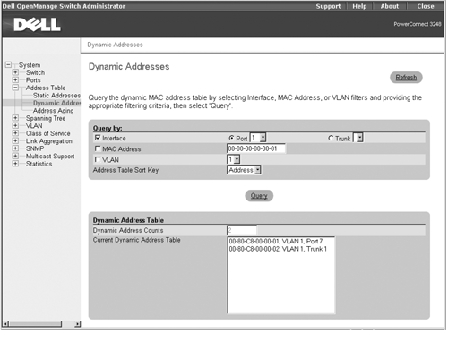Select Spanning Tree label
Viewport: 457px width, 361px height.
point(46,118)
